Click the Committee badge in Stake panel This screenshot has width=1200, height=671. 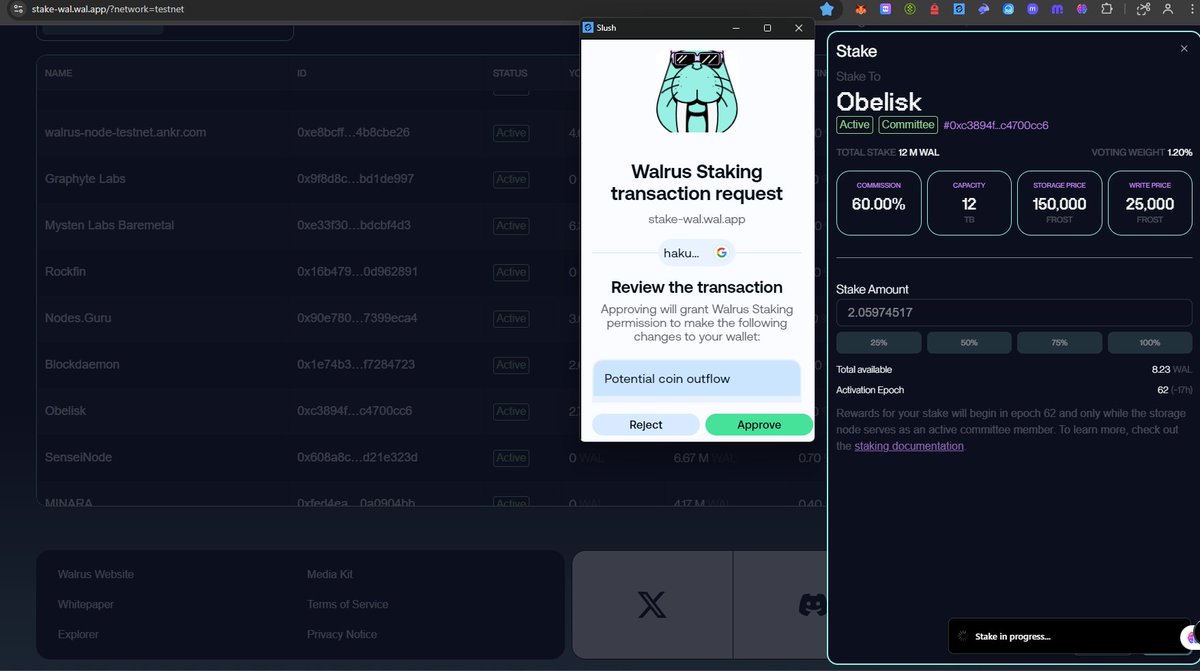(x=908, y=125)
